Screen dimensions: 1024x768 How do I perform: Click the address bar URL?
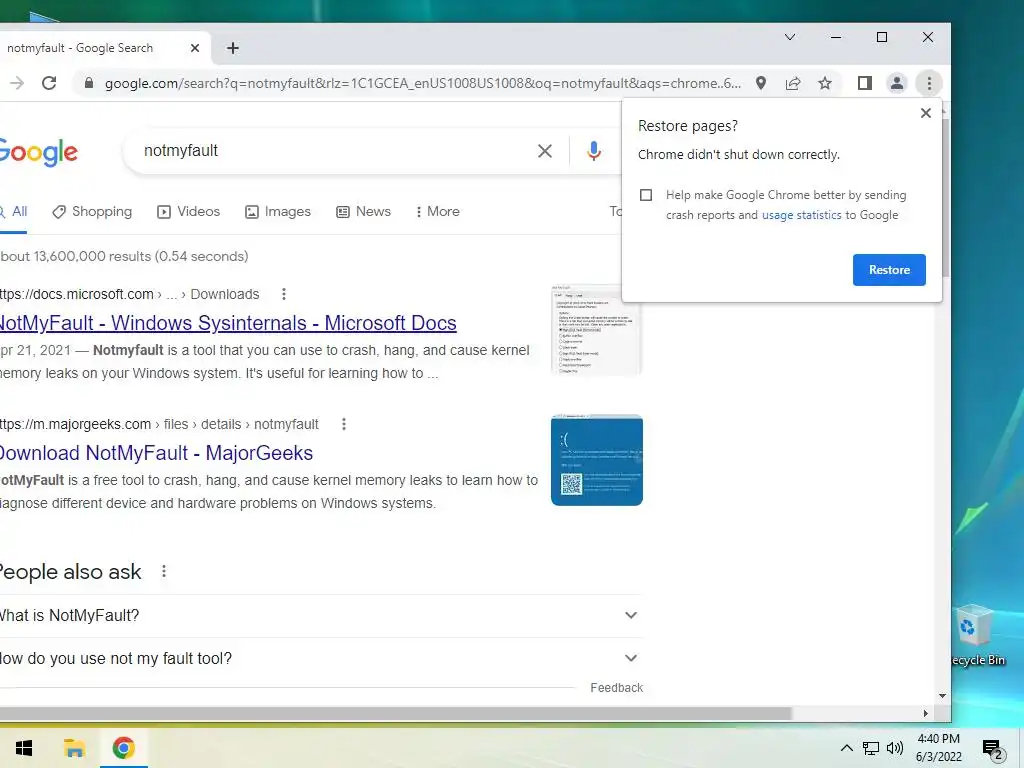pyautogui.click(x=423, y=83)
